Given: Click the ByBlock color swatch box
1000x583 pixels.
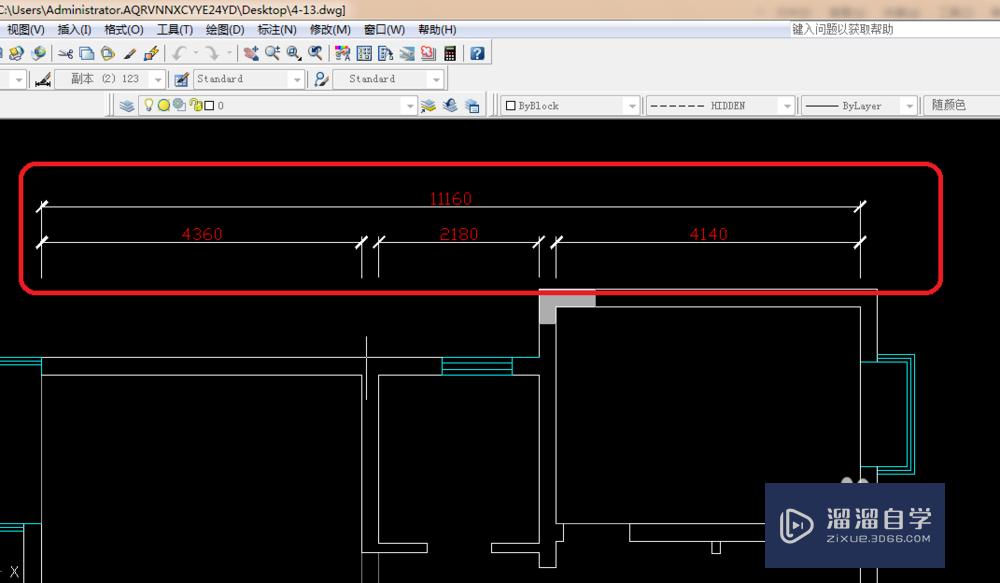Looking at the screenshot, I should (x=510, y=106).
